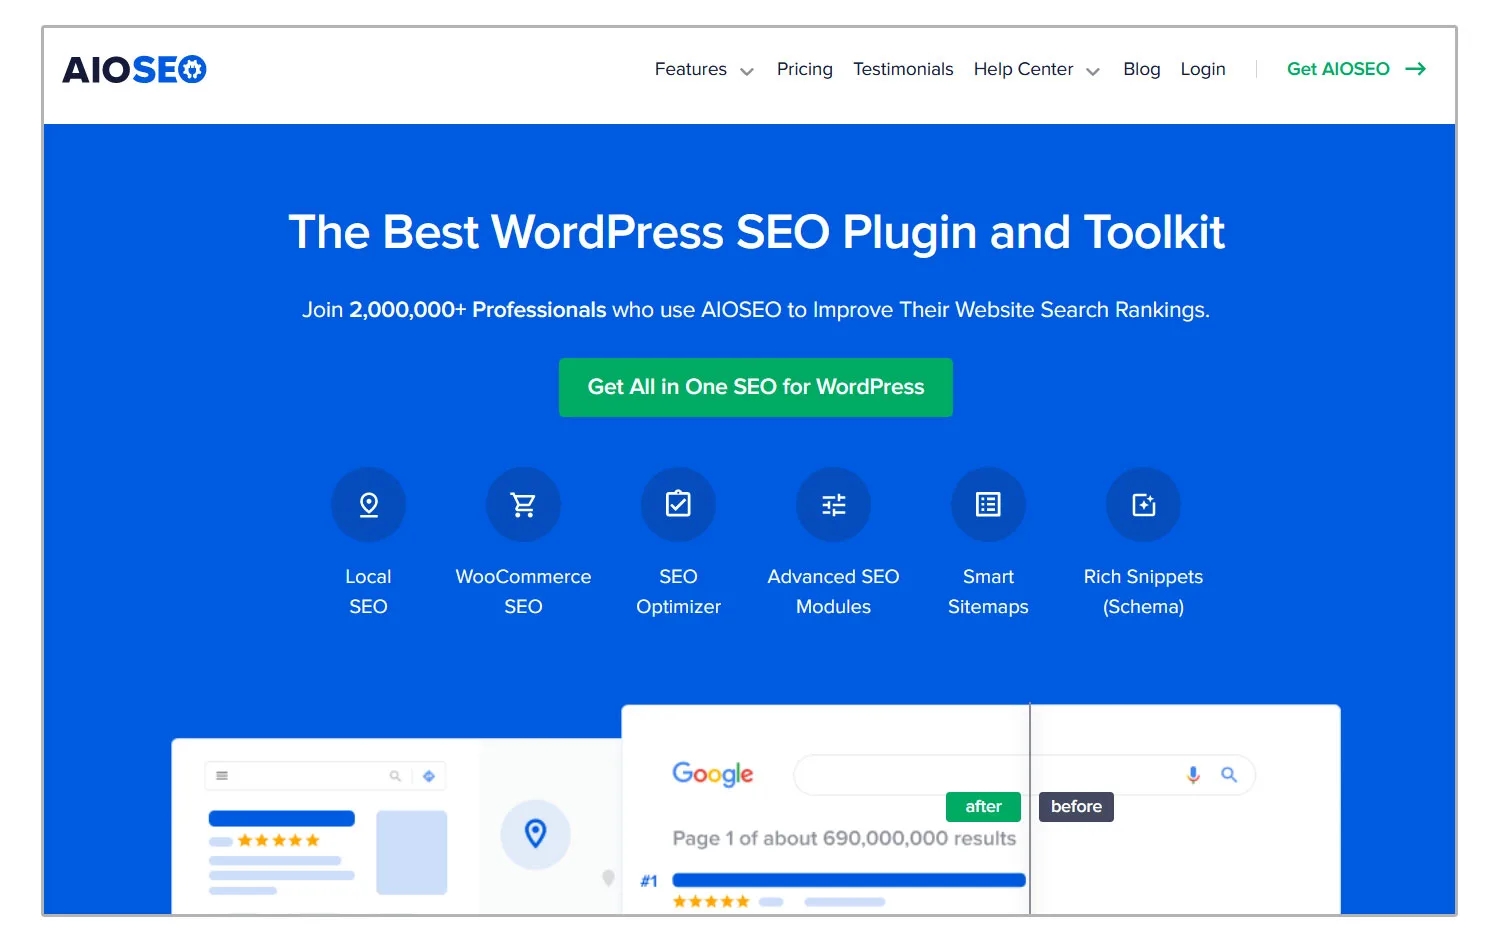Go to the Pricing page

805,69
